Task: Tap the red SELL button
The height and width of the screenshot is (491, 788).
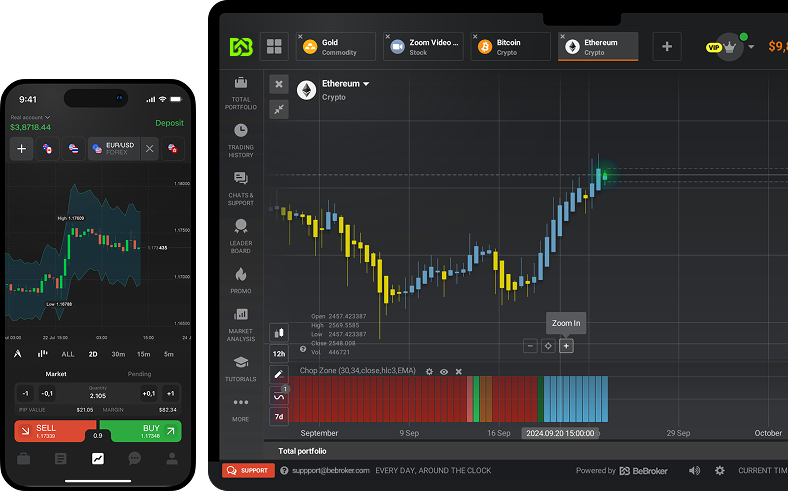Action: pyautogui.click(x=55, y=431)
